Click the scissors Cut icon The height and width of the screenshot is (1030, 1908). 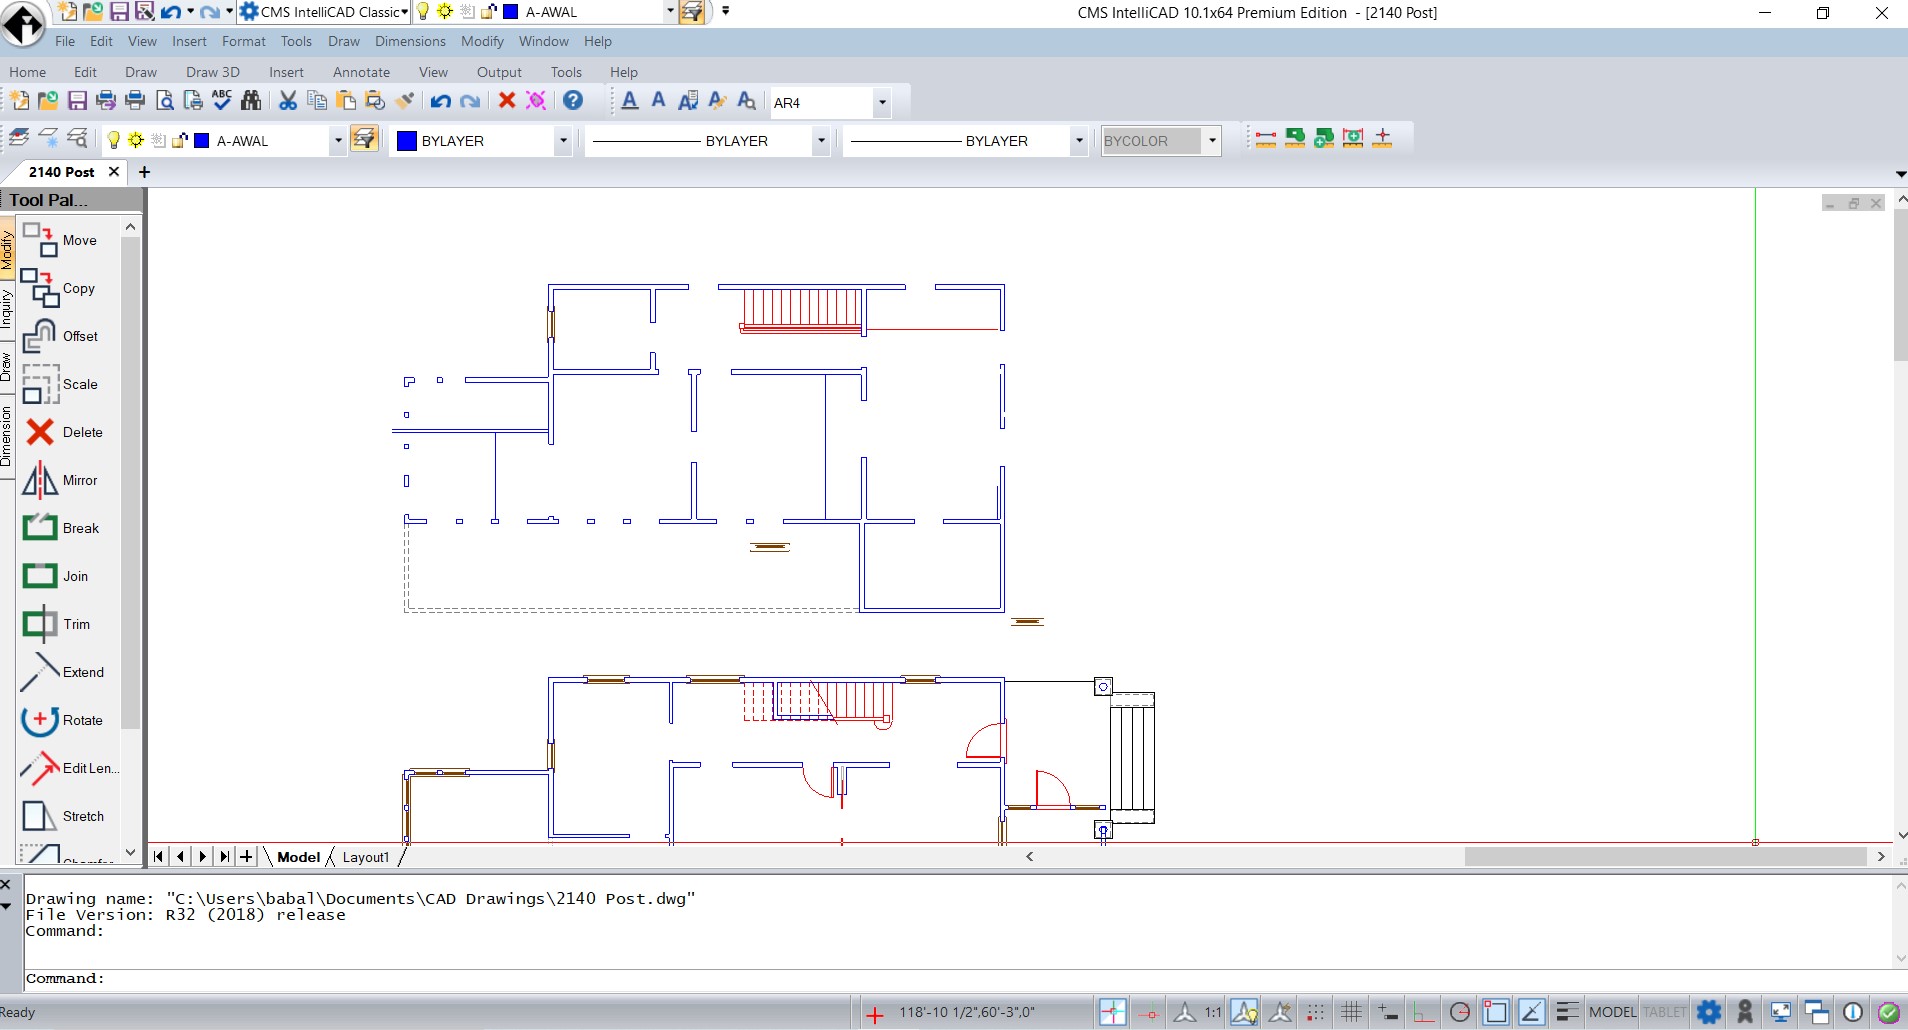(x=288, y=101)
